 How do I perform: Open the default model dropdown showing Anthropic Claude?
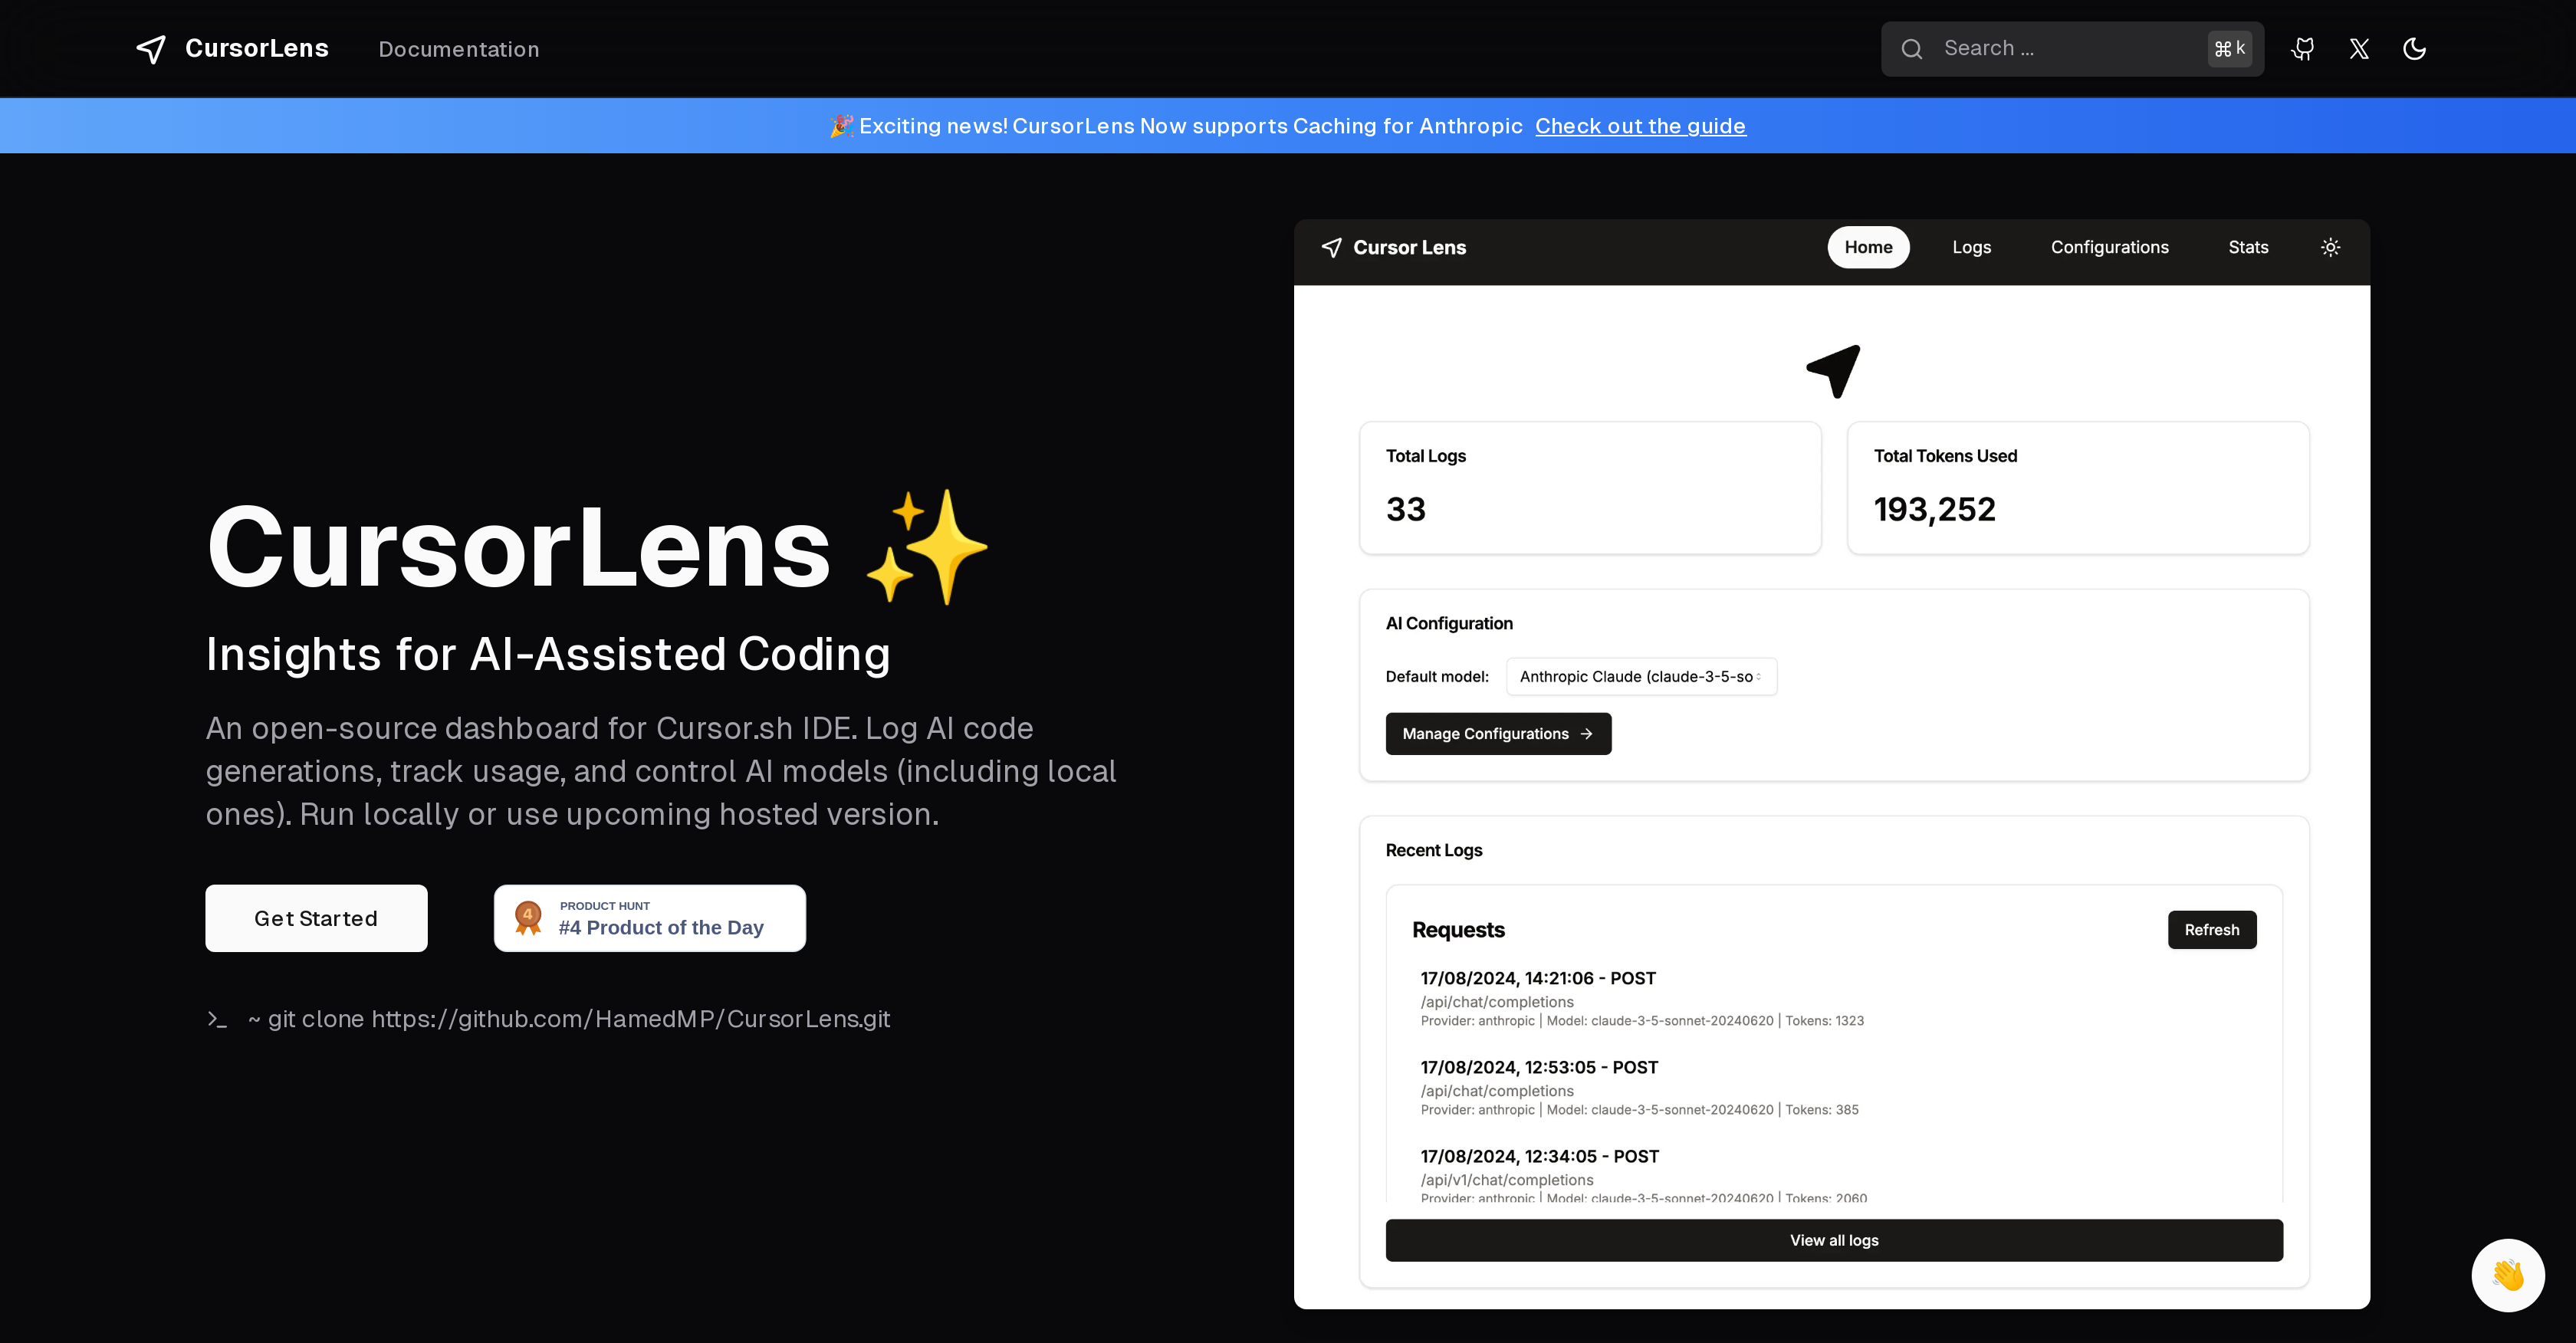click(1640, 676)
